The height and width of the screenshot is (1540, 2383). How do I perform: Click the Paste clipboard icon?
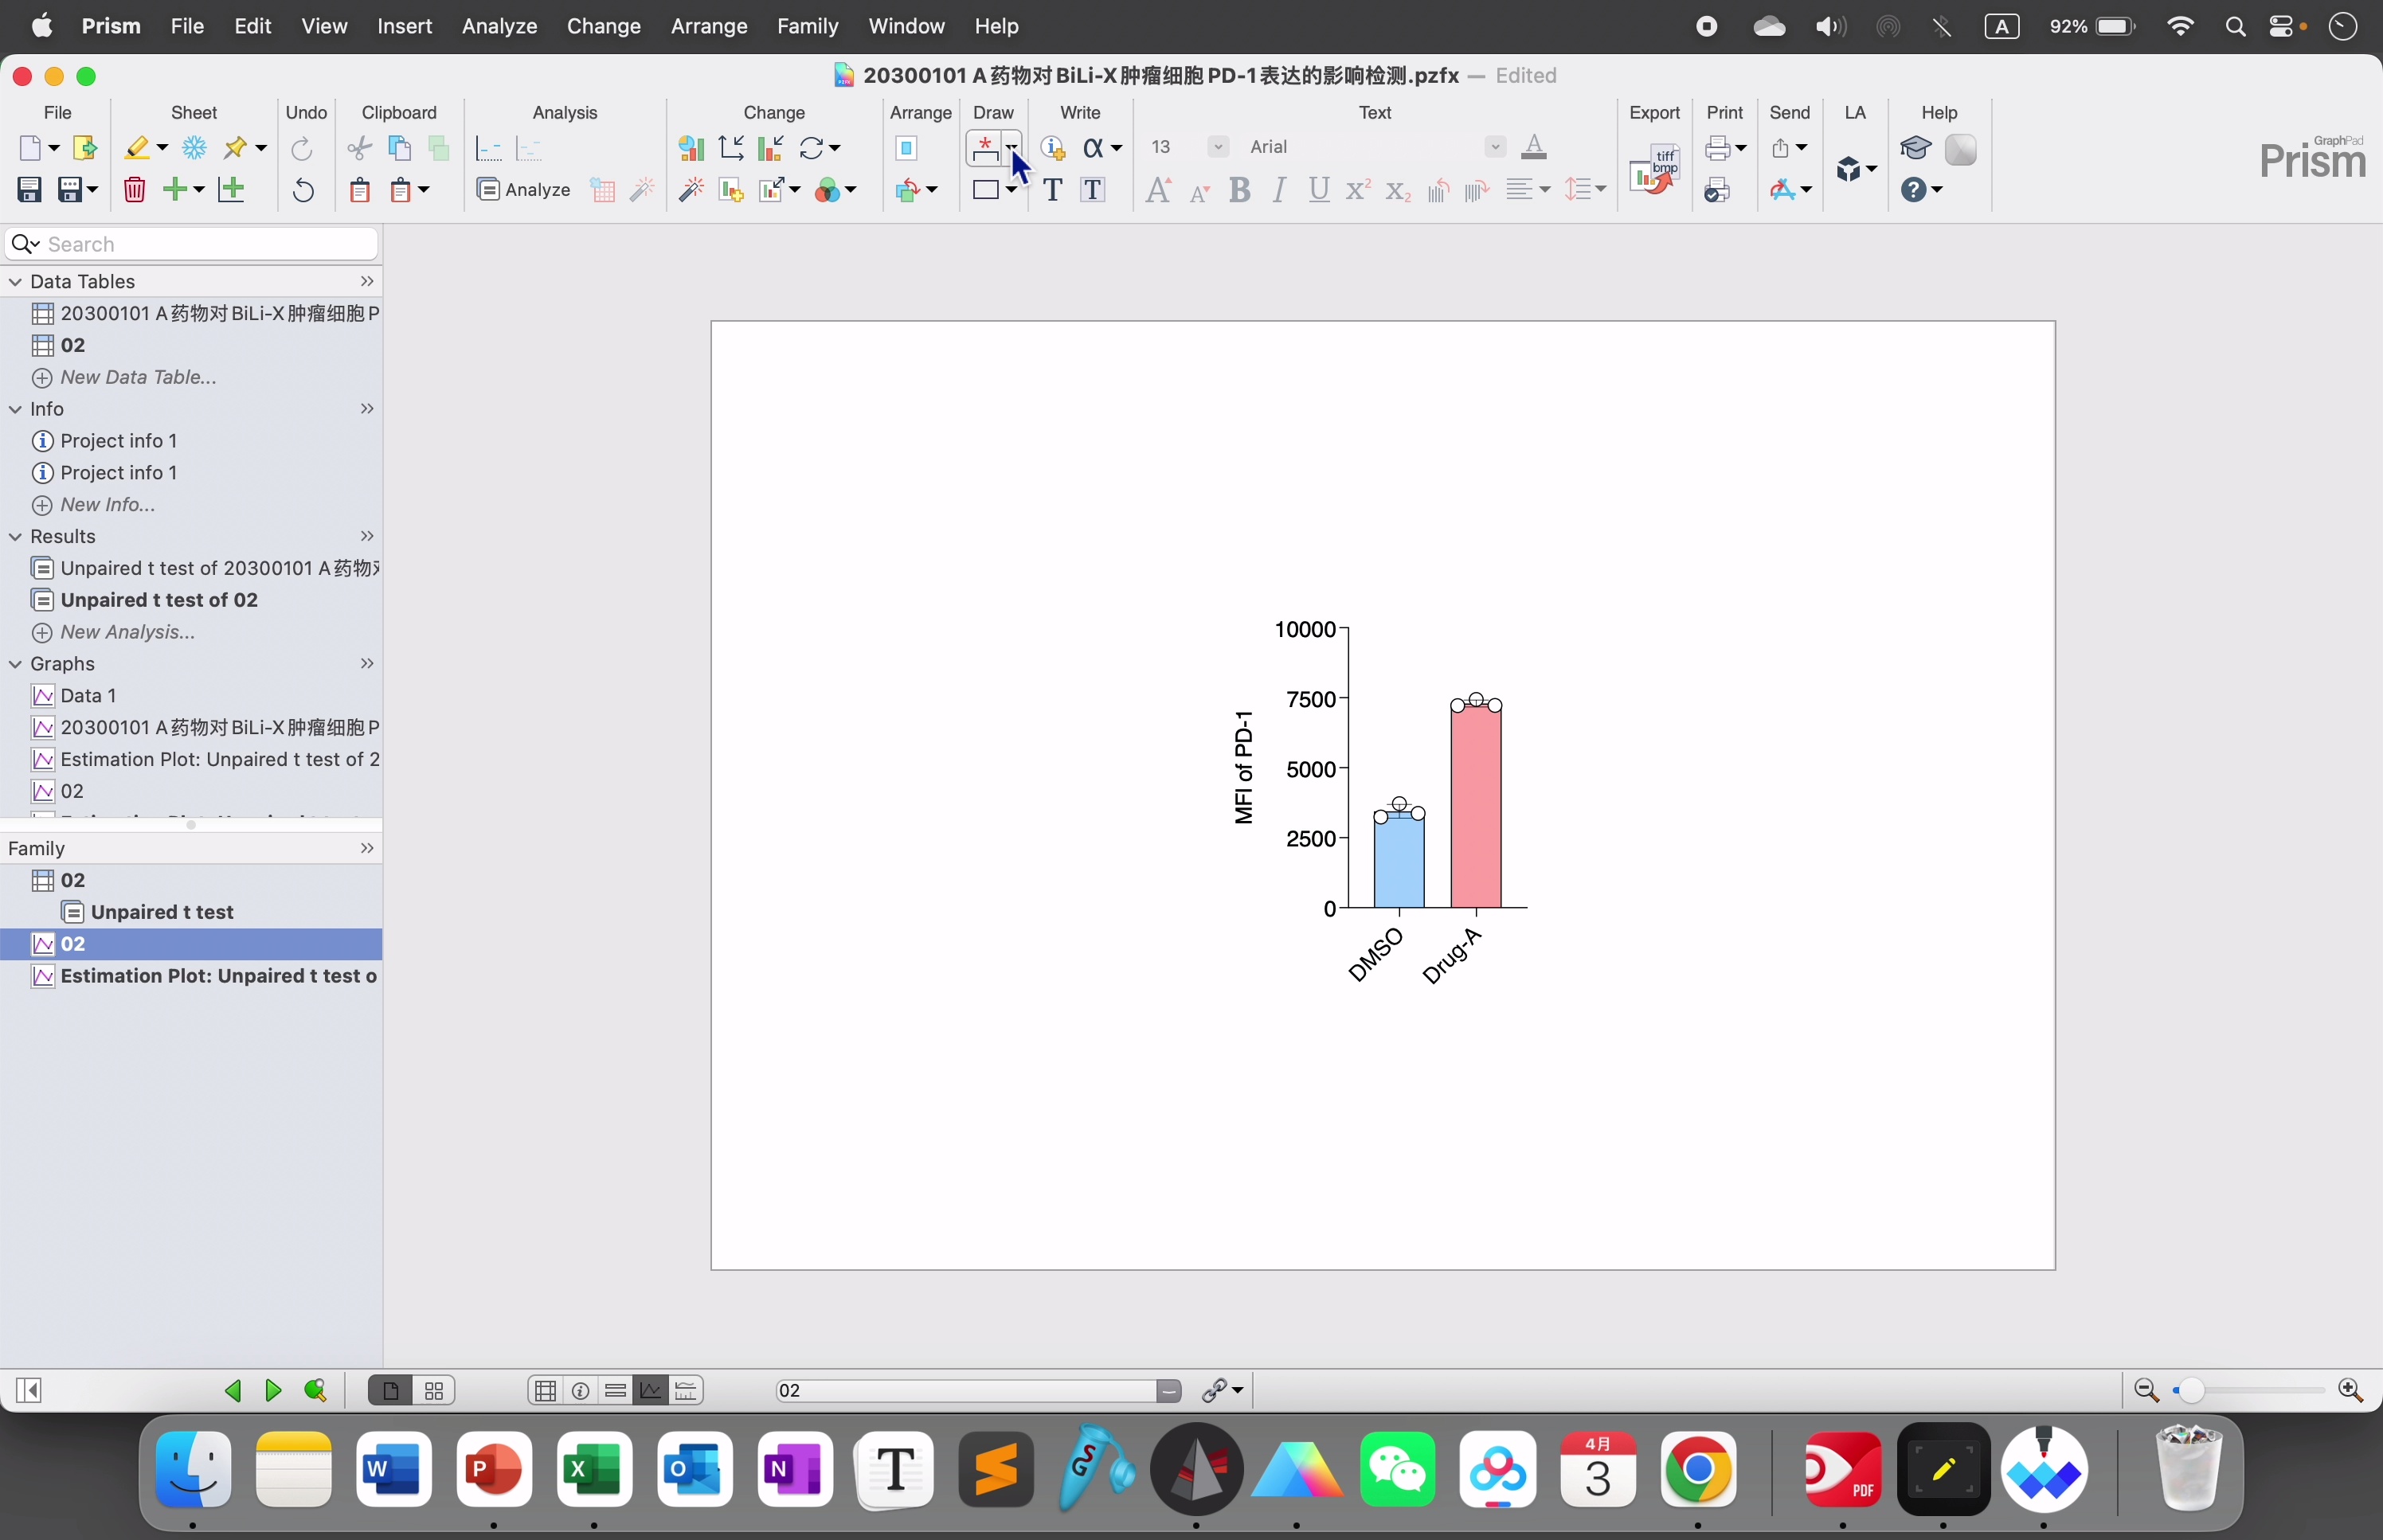pyautogui.click(x=360, y=190)
